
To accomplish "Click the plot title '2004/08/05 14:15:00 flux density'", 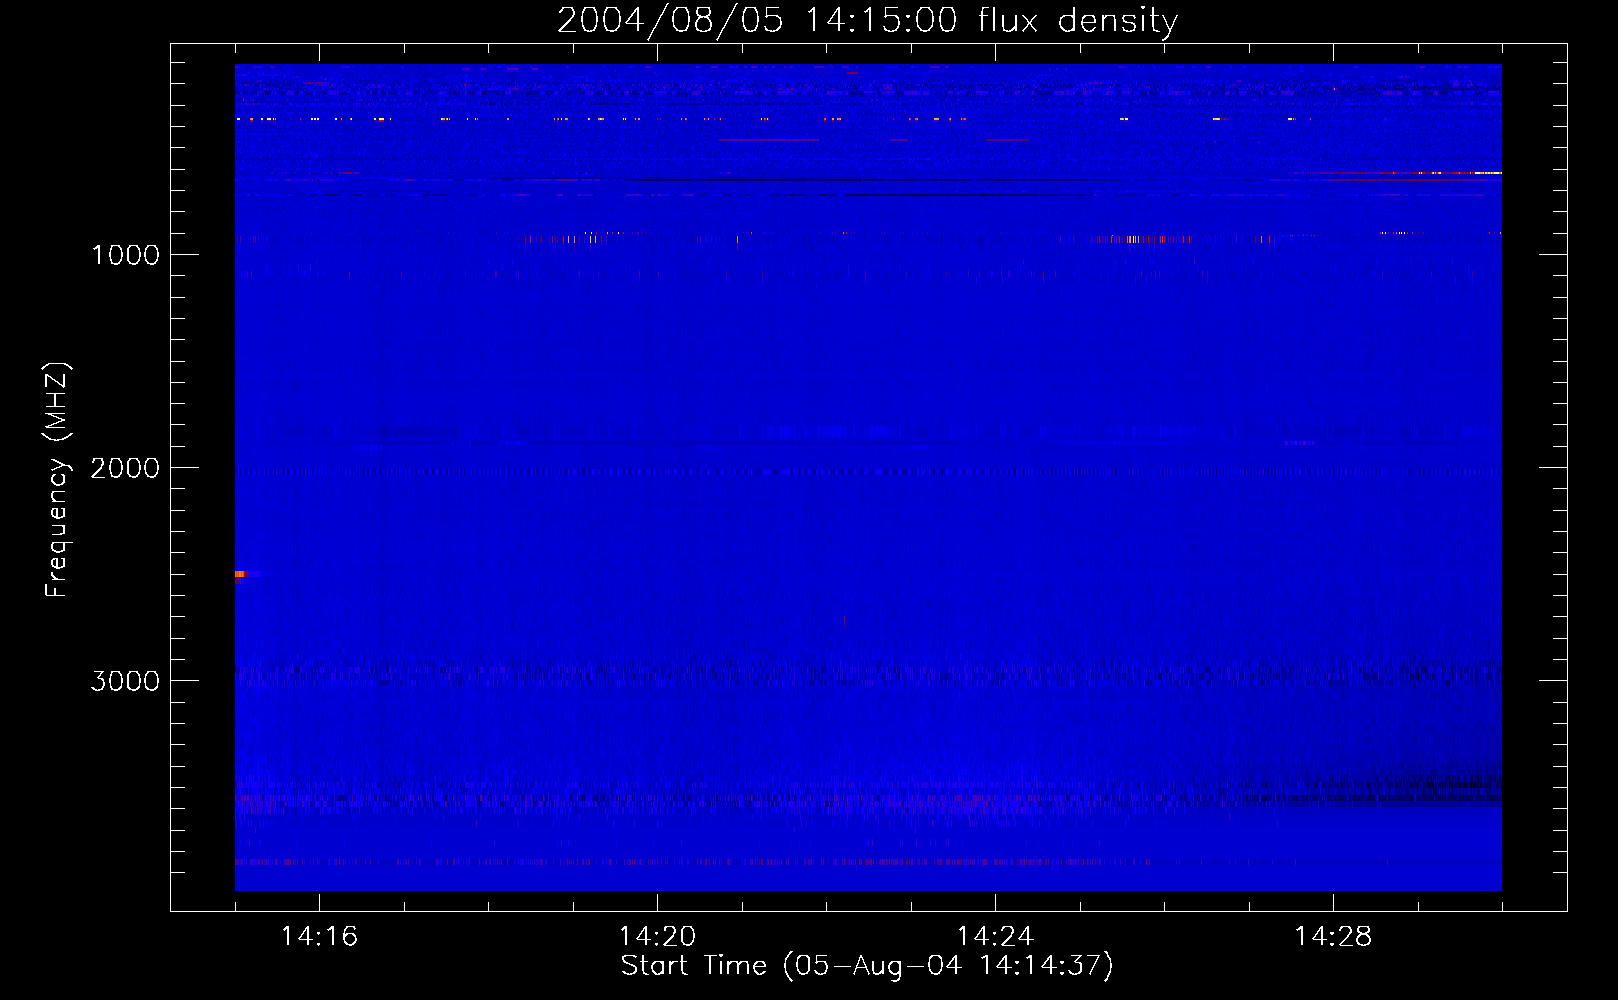I will 867,20.
